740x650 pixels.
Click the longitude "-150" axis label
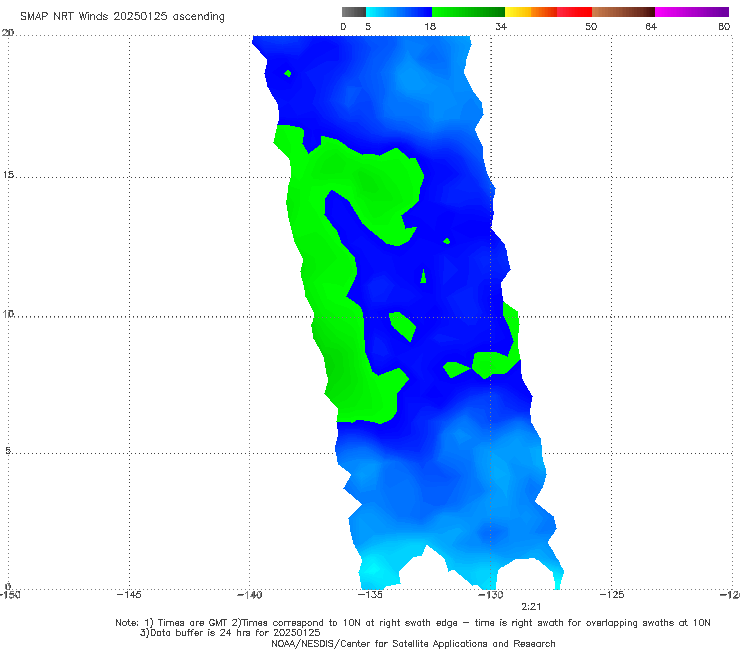10,595
